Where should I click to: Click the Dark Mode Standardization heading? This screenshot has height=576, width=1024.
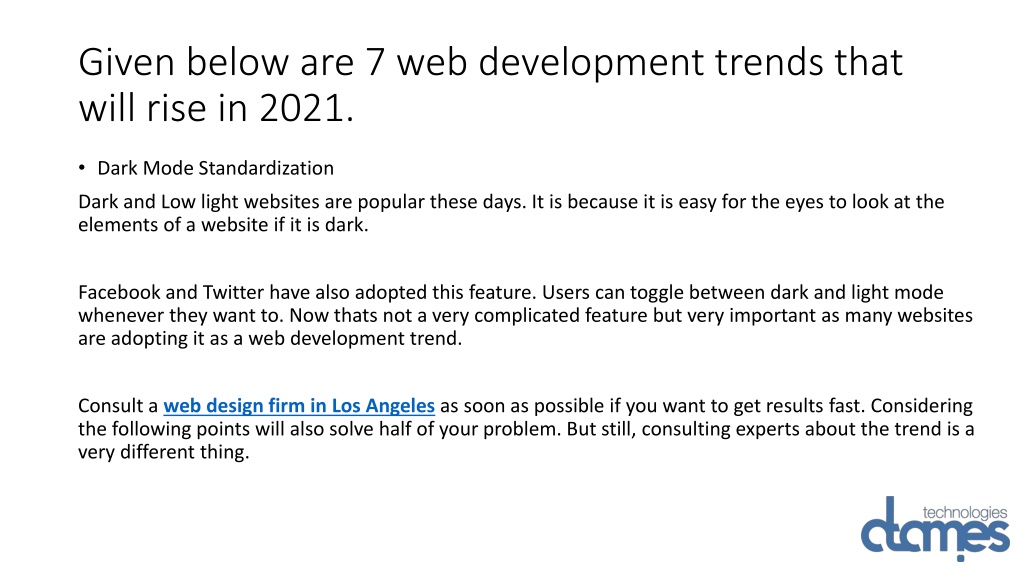point(216,168)
